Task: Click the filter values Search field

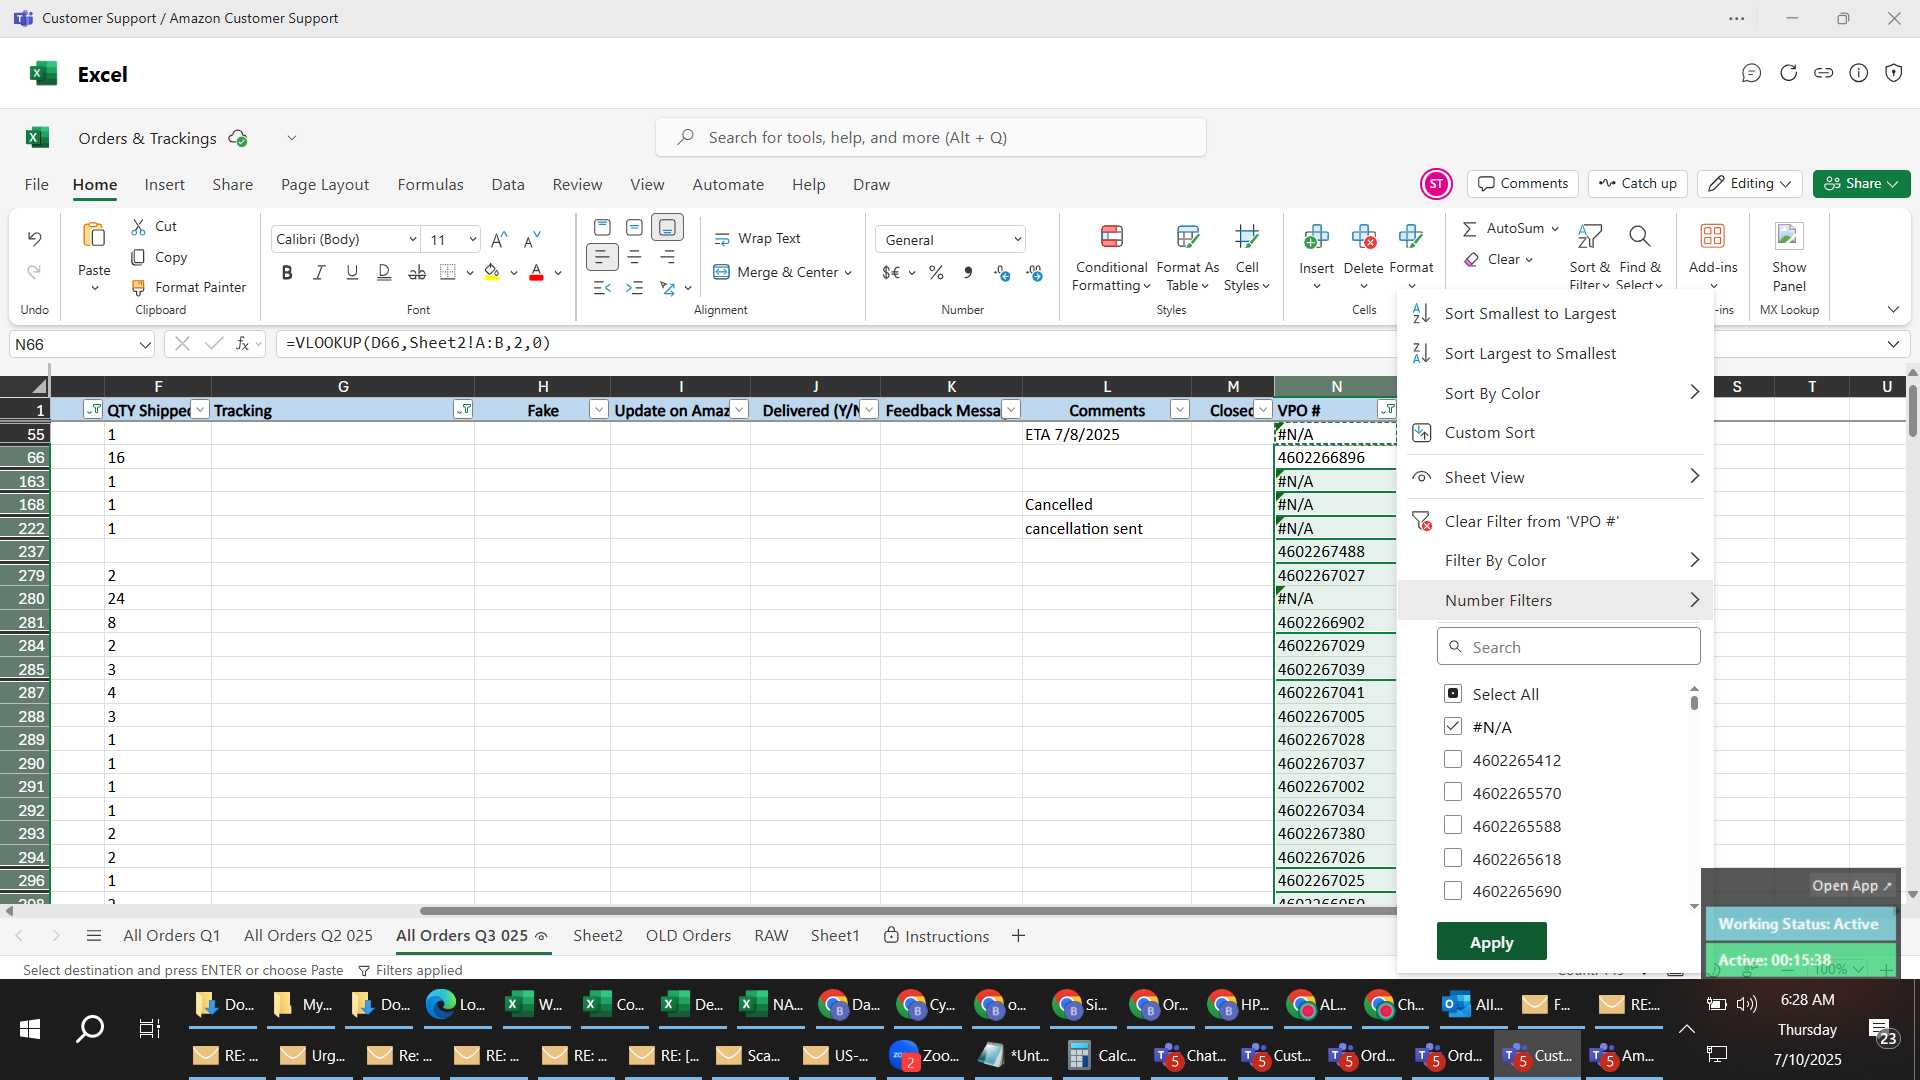Action: (1568, 647)
